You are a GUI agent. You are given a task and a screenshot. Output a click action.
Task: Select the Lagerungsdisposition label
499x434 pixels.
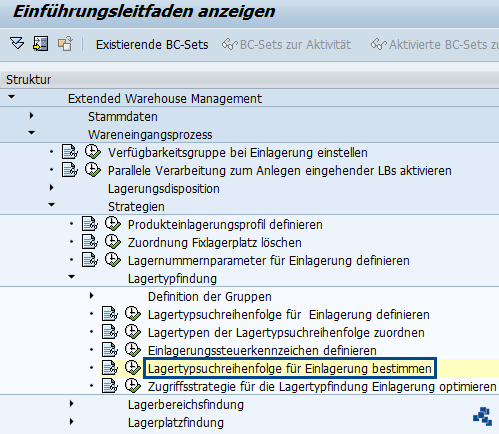tap(164, 189)
